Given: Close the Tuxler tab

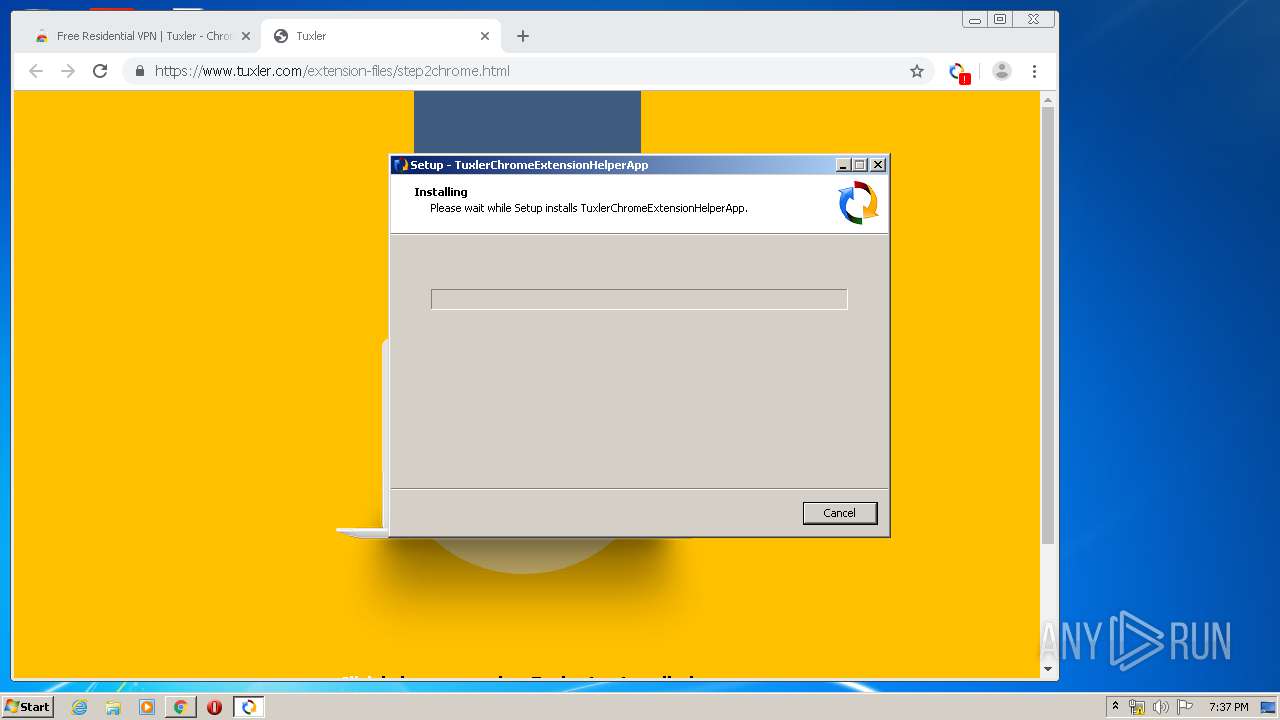Looking at the screenshot, I should pos(485,36).
